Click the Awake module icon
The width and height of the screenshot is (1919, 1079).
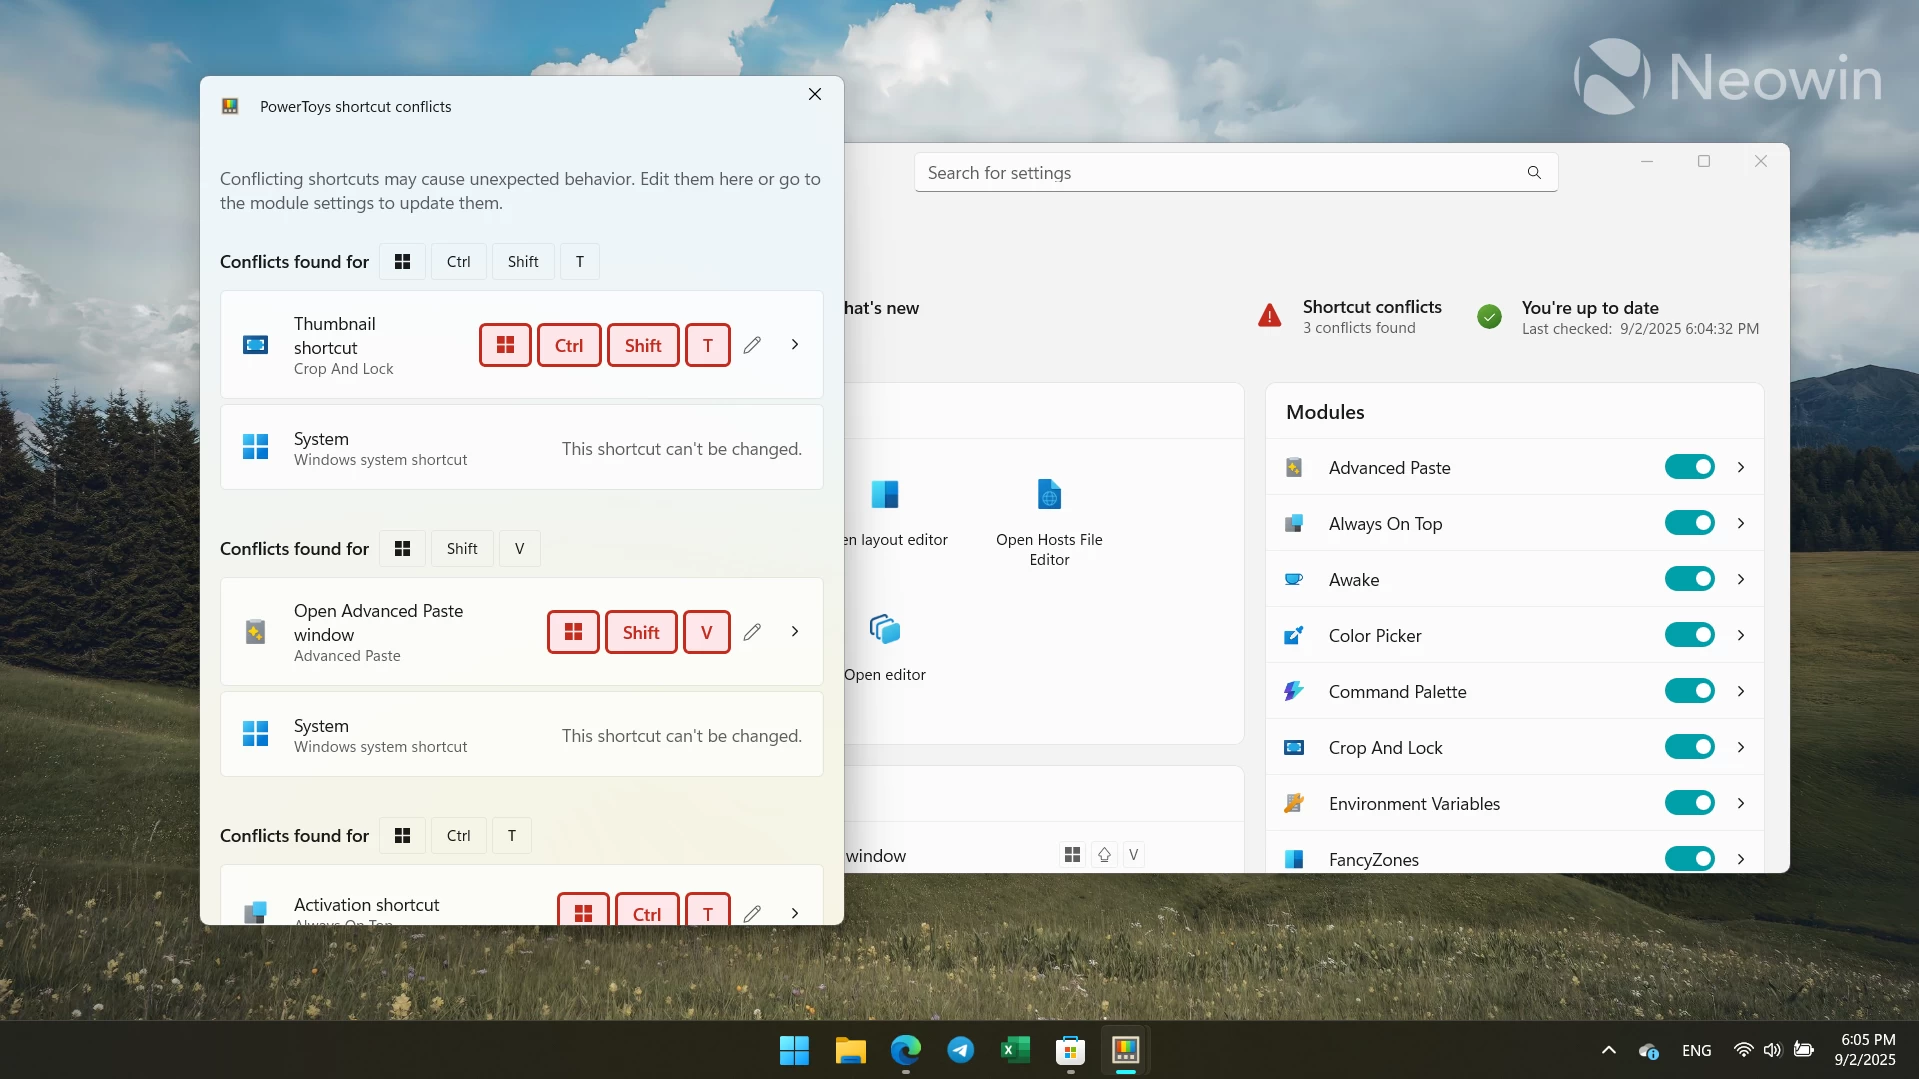[1294, 579]
